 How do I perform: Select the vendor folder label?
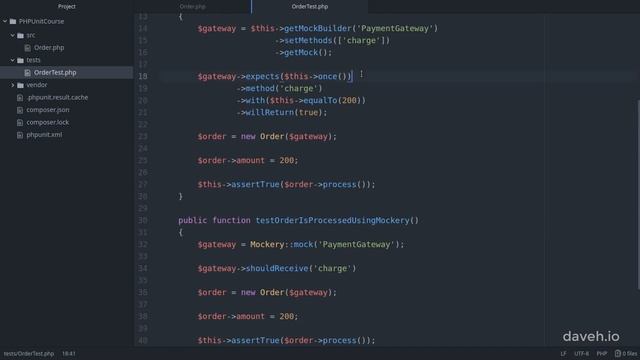click(37, 85)
